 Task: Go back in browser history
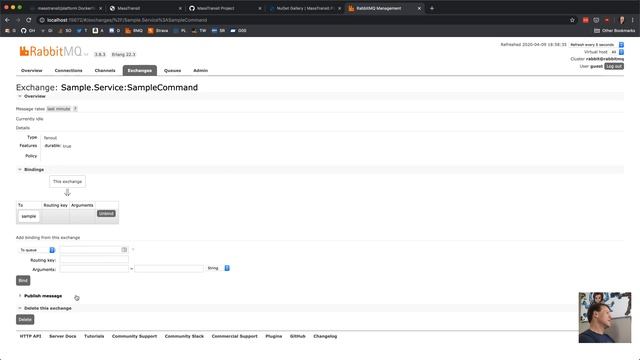point(7,20)
